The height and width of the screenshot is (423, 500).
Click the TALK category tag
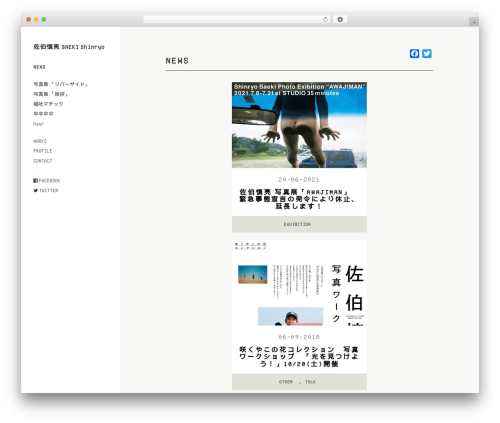(x=310, y=382)
